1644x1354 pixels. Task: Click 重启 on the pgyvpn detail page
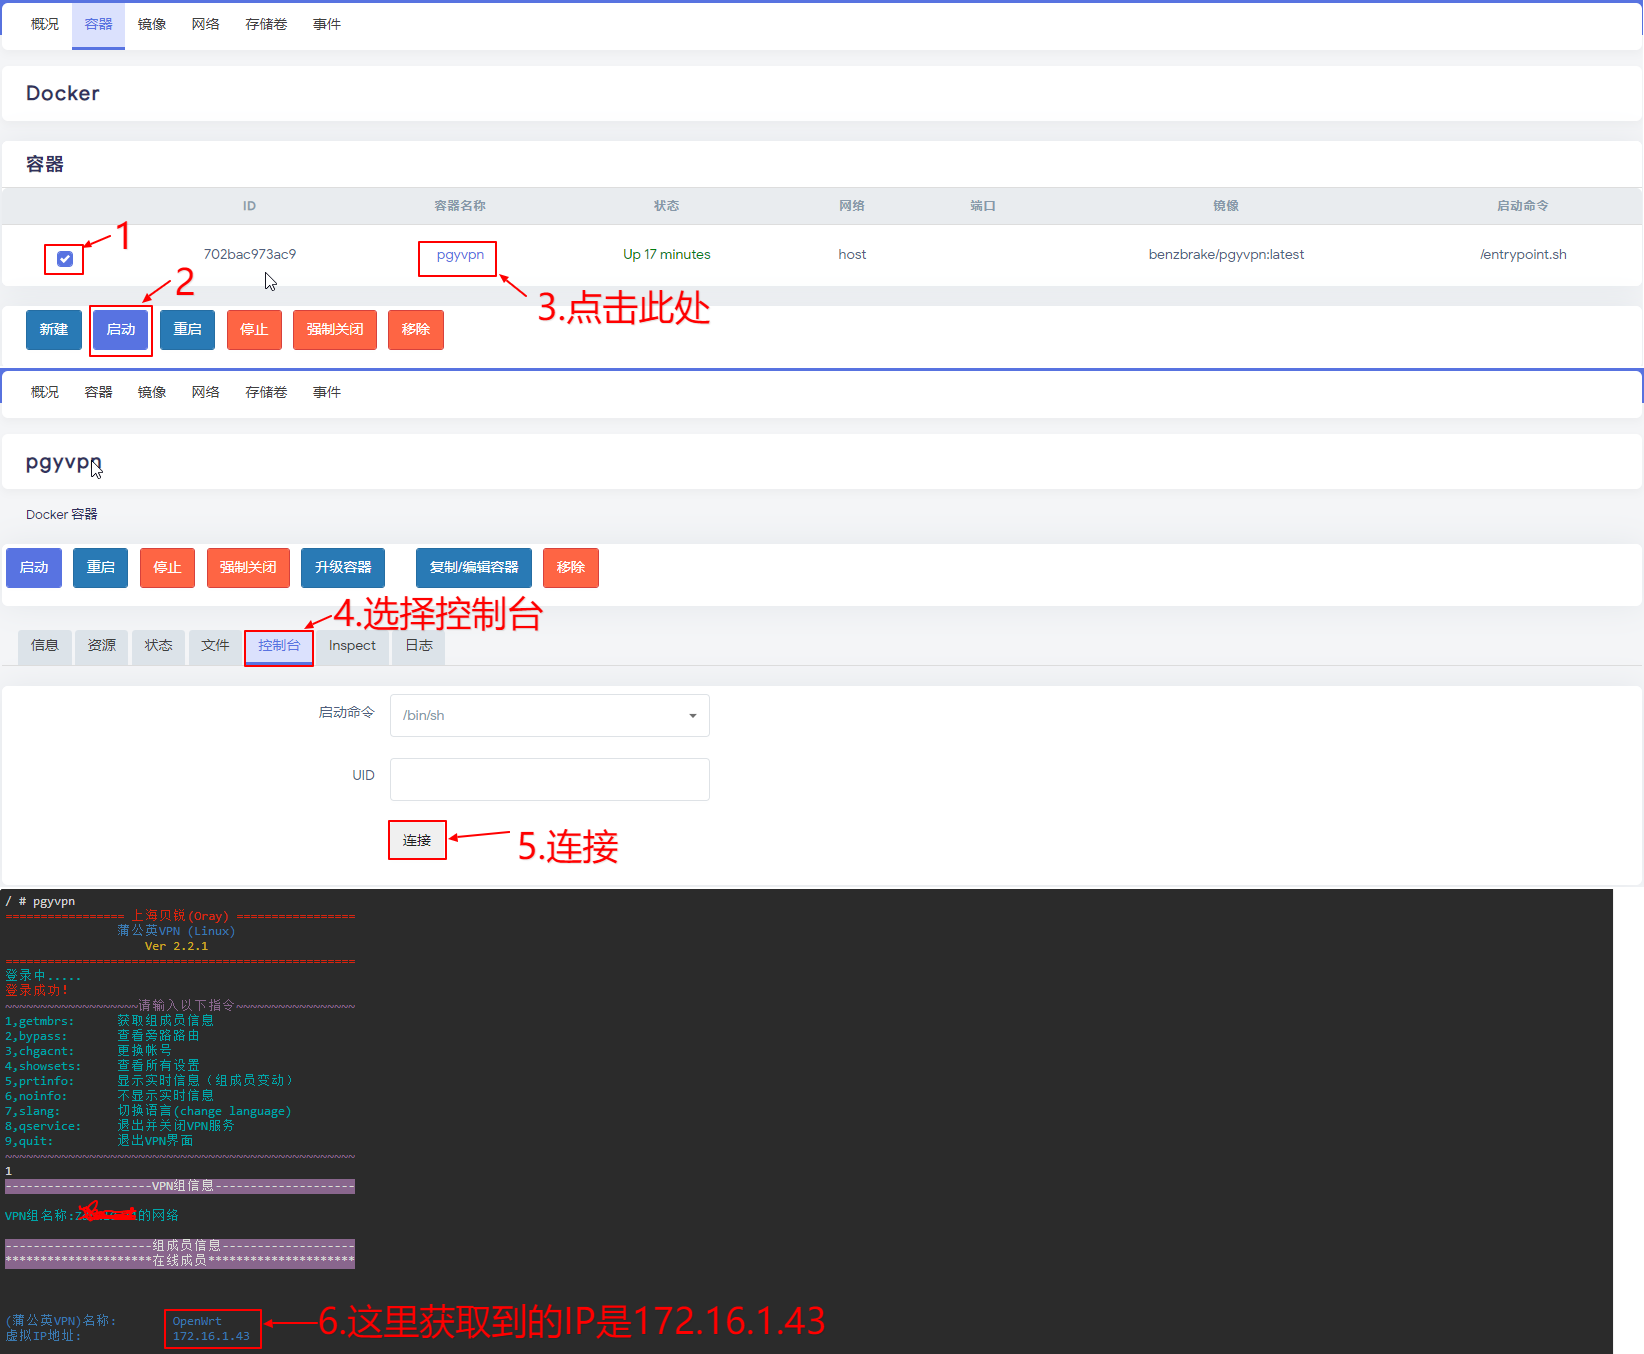101,568
